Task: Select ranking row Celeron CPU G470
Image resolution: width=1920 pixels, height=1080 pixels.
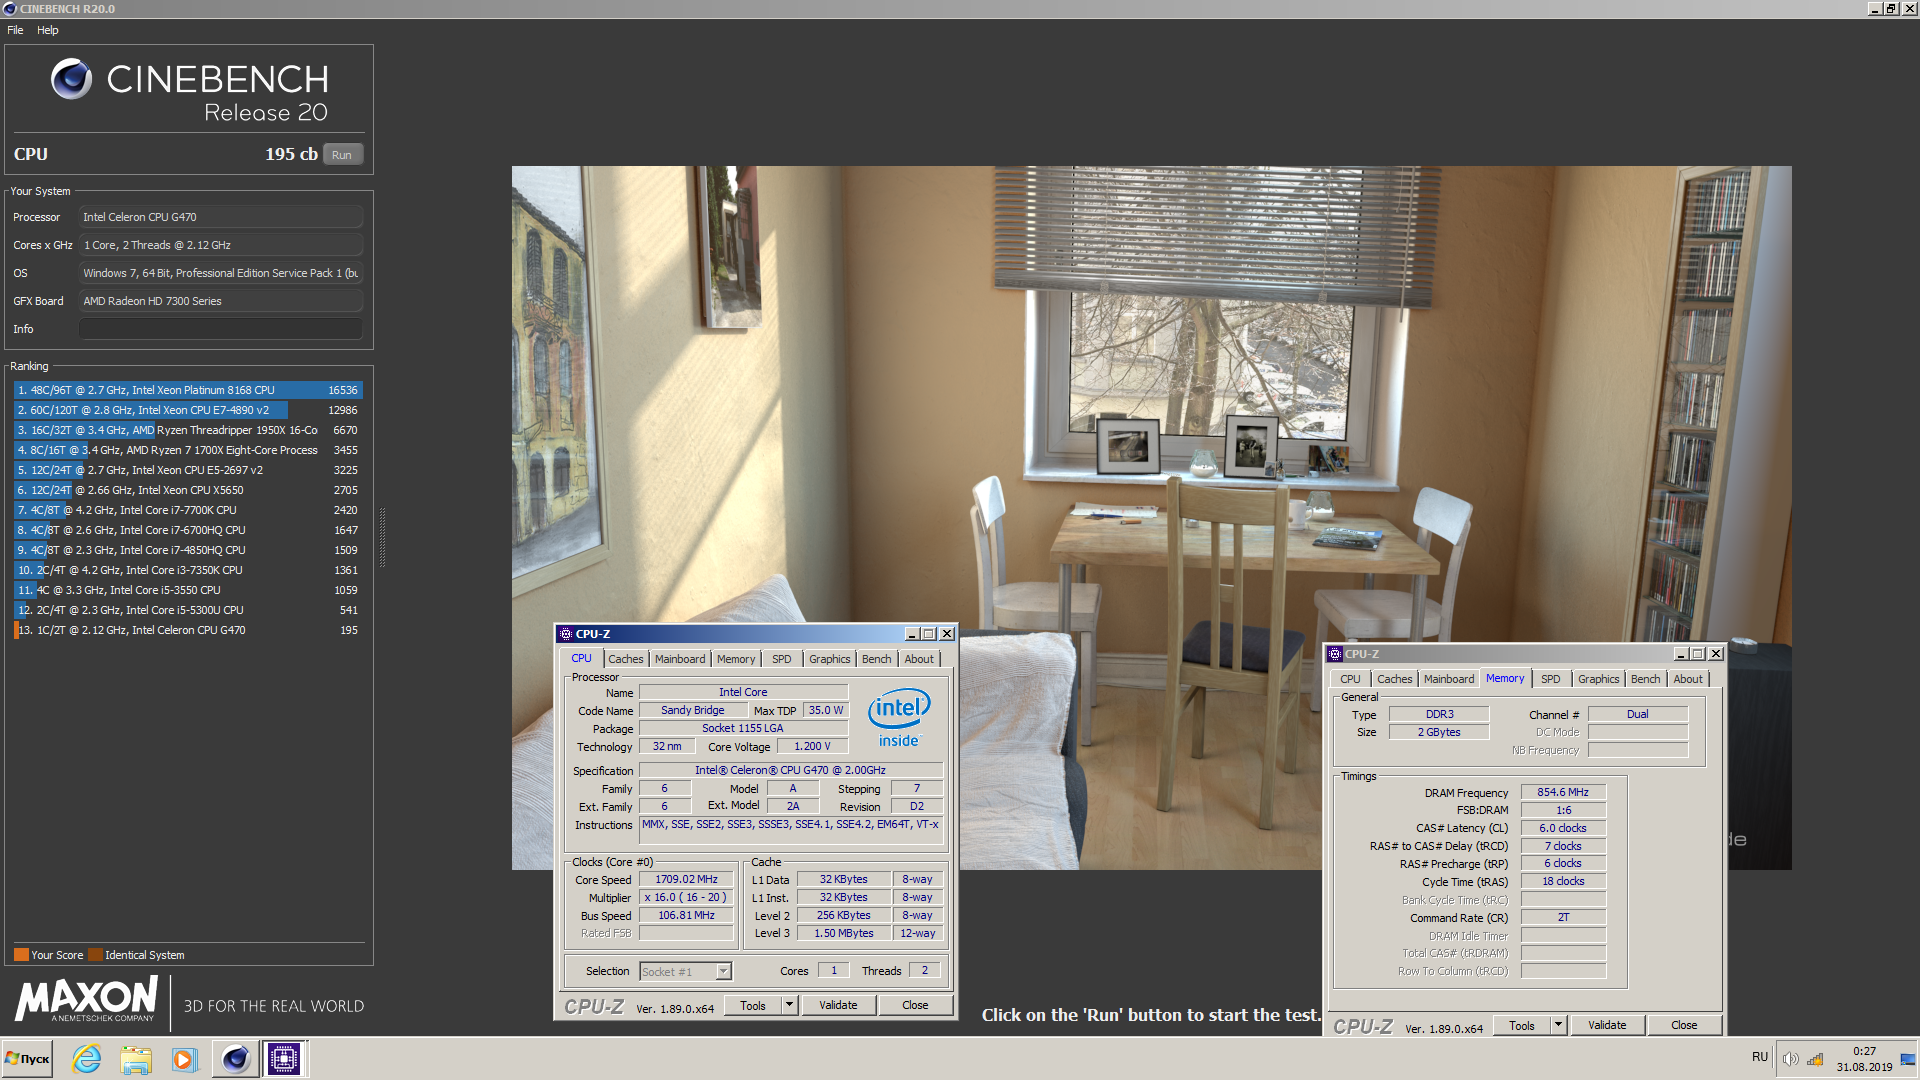Action: click(188, 630)
